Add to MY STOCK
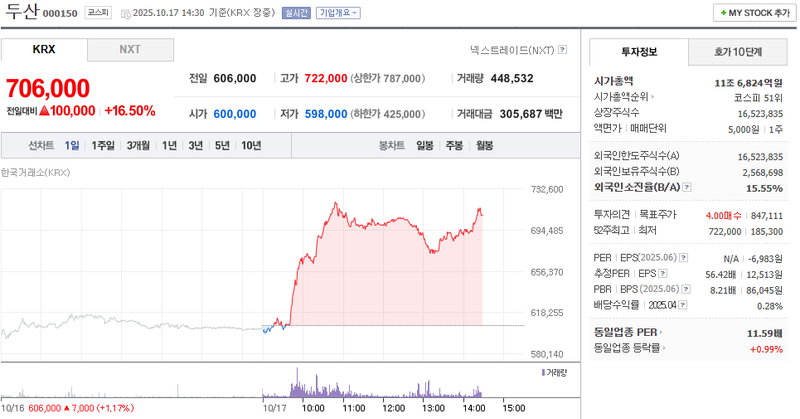 (x=753, y=13)
